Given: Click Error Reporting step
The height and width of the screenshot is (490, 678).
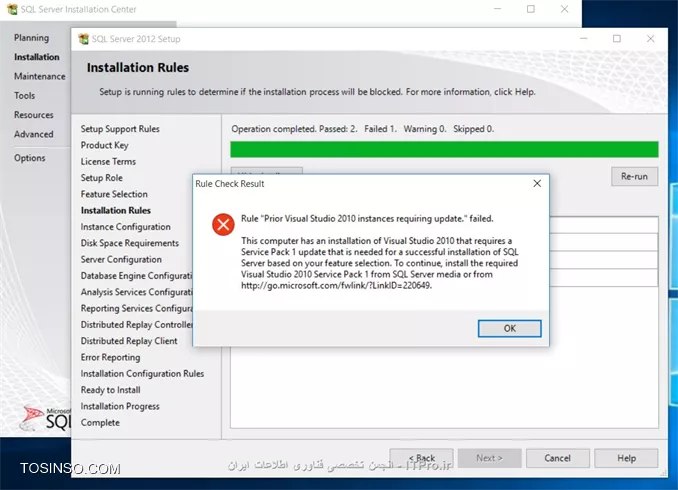Looking at the screenshot, I should [110, 358].
